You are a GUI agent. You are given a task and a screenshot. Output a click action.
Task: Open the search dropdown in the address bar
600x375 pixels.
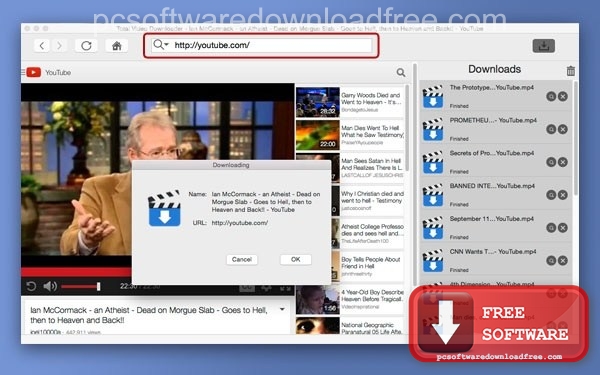point(160,45)
